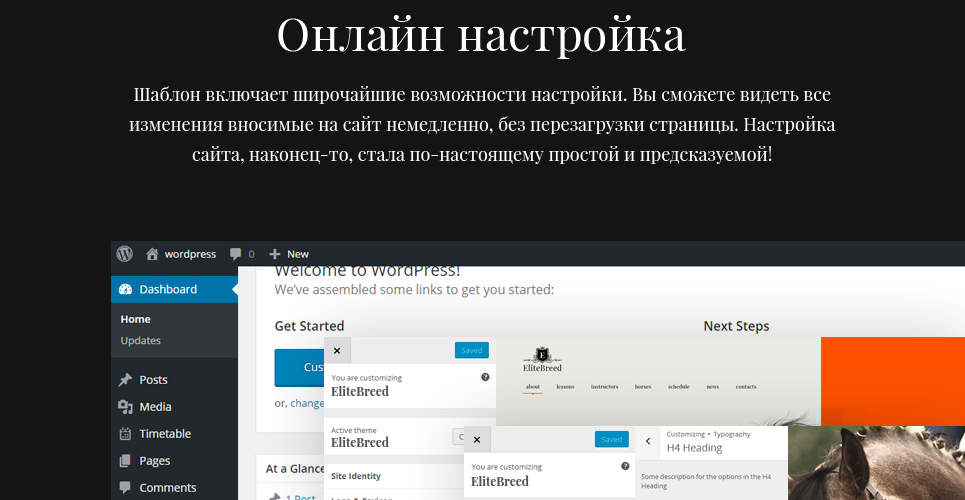Click the orange block in site preview
The height and width of the screenshot is (500, 965).
893,381
